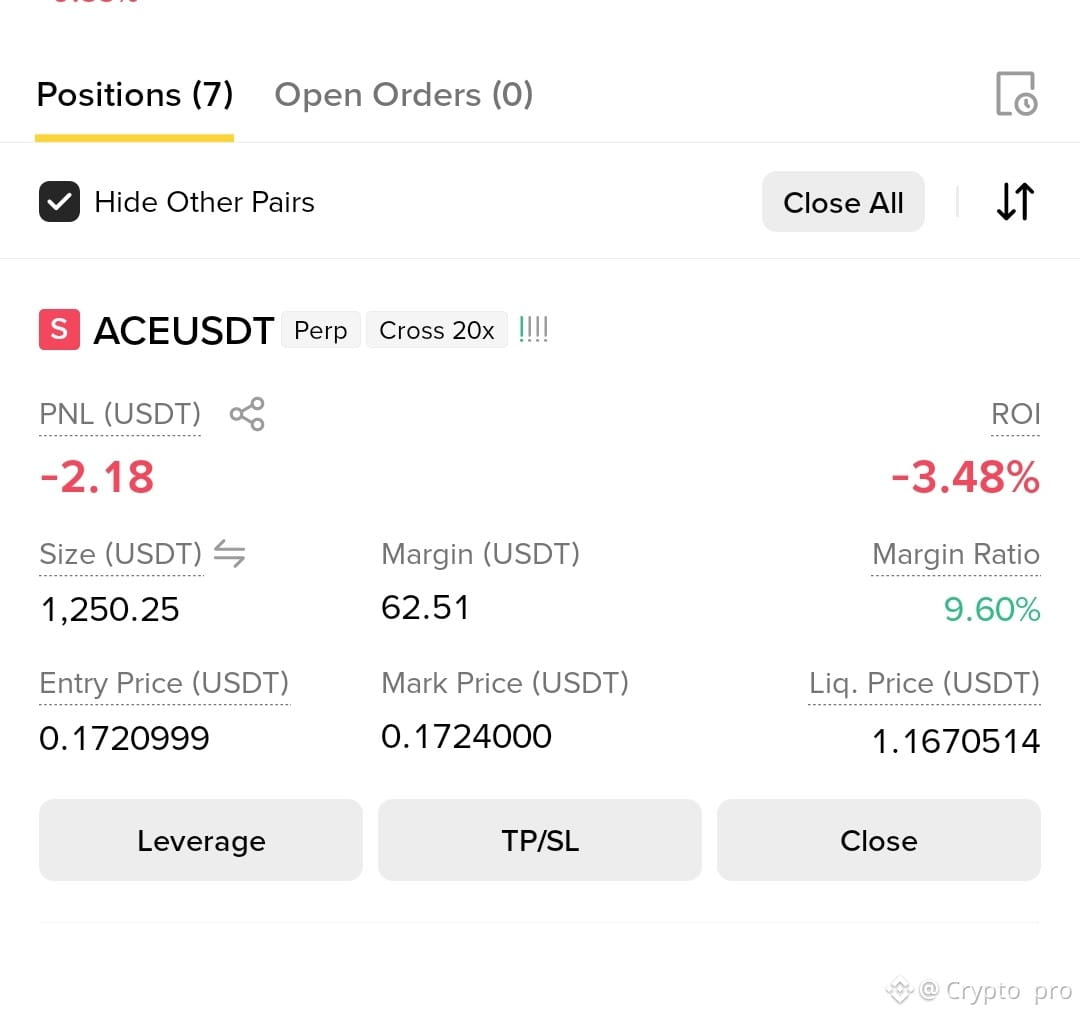Switch to Open Orders (0) tab
Image resolution: width=1080 pixels, height=1015 pixels.
tap(404, 94)
